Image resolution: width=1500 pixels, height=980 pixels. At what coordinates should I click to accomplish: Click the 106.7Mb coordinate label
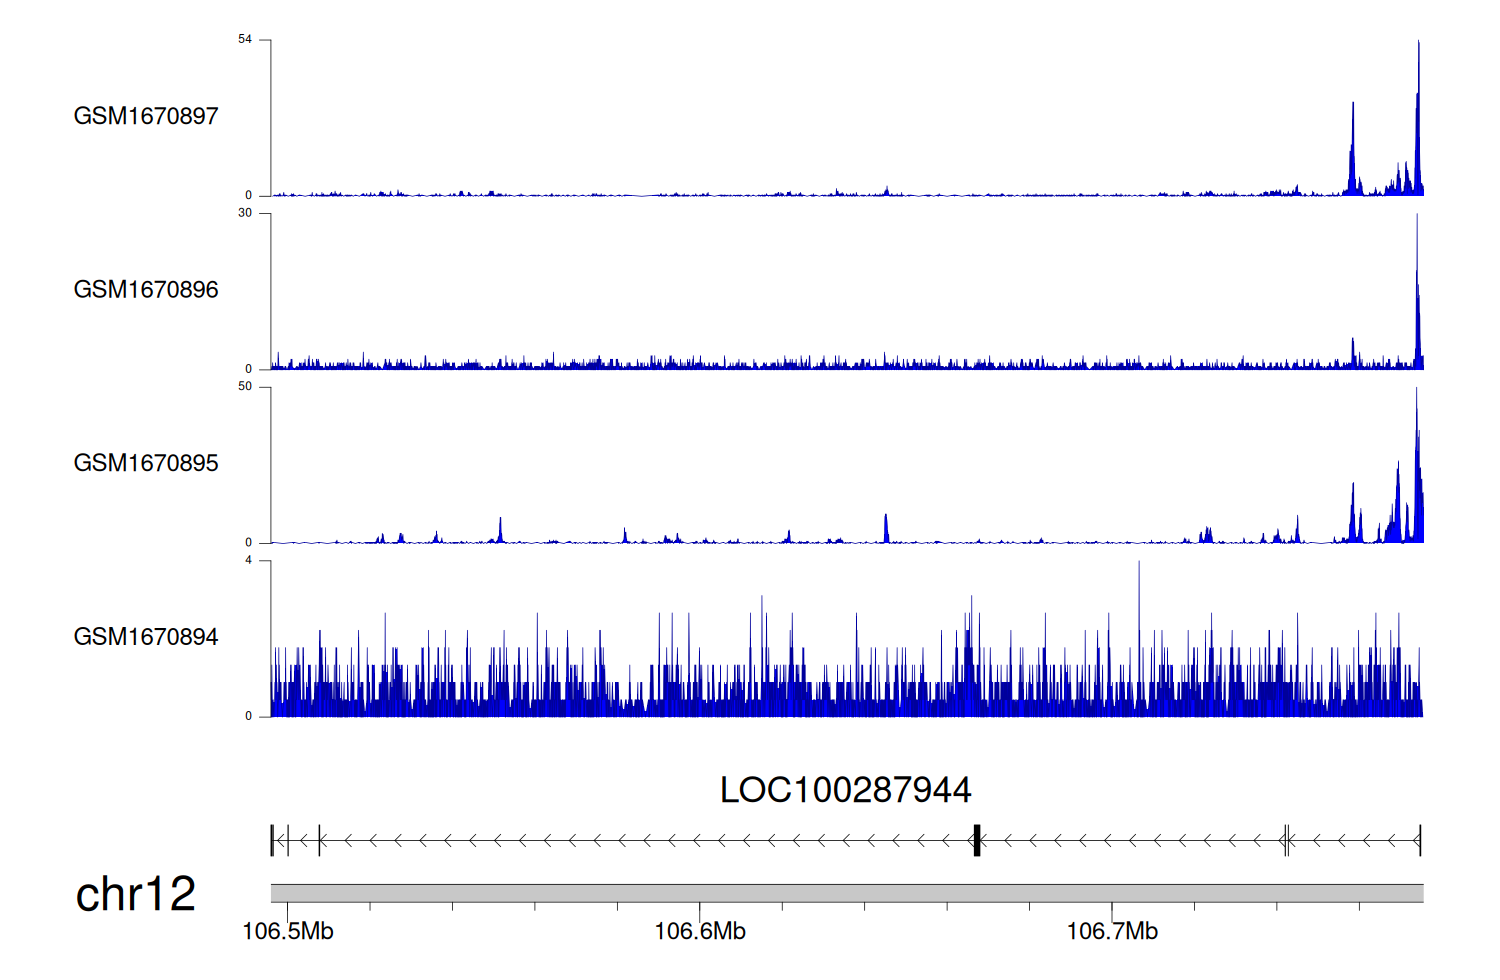pos(1112,932)
